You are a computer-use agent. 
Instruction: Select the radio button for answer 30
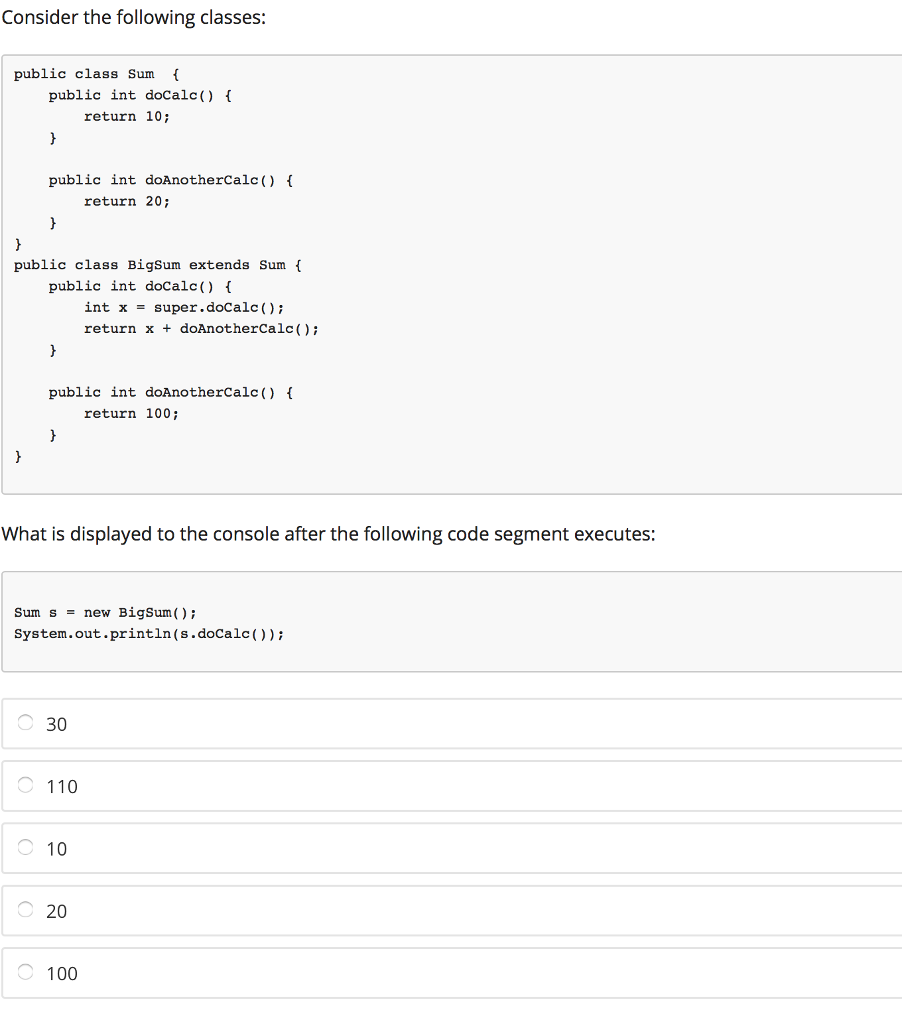pos(25,723)
